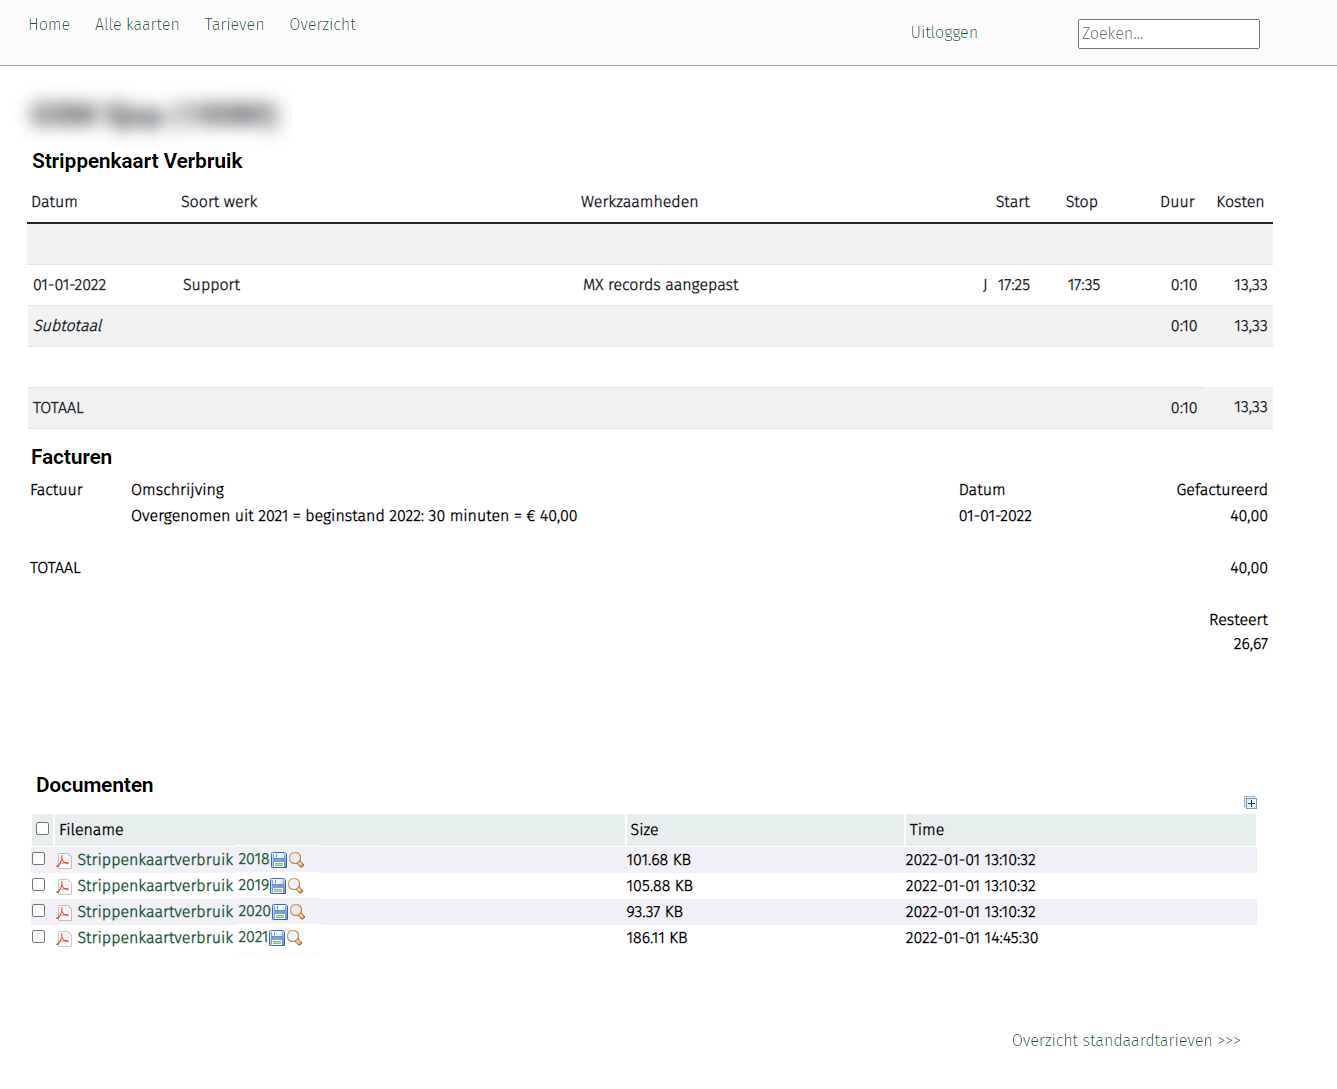This screenshot has height=1089, width=1337.
Task: Open the Strippenkaartverbruik 2020 file link
Action: [x=174, y=912]
